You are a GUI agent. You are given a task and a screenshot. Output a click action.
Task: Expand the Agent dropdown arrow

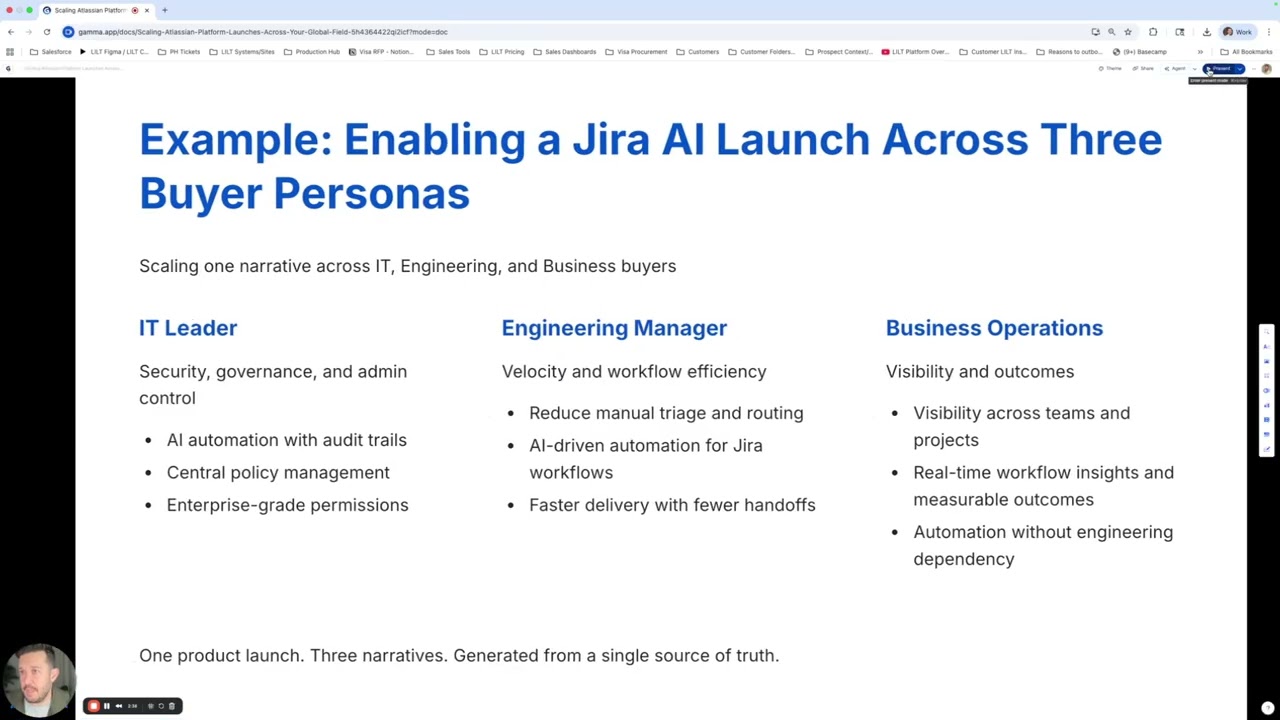coord(1194,69)
